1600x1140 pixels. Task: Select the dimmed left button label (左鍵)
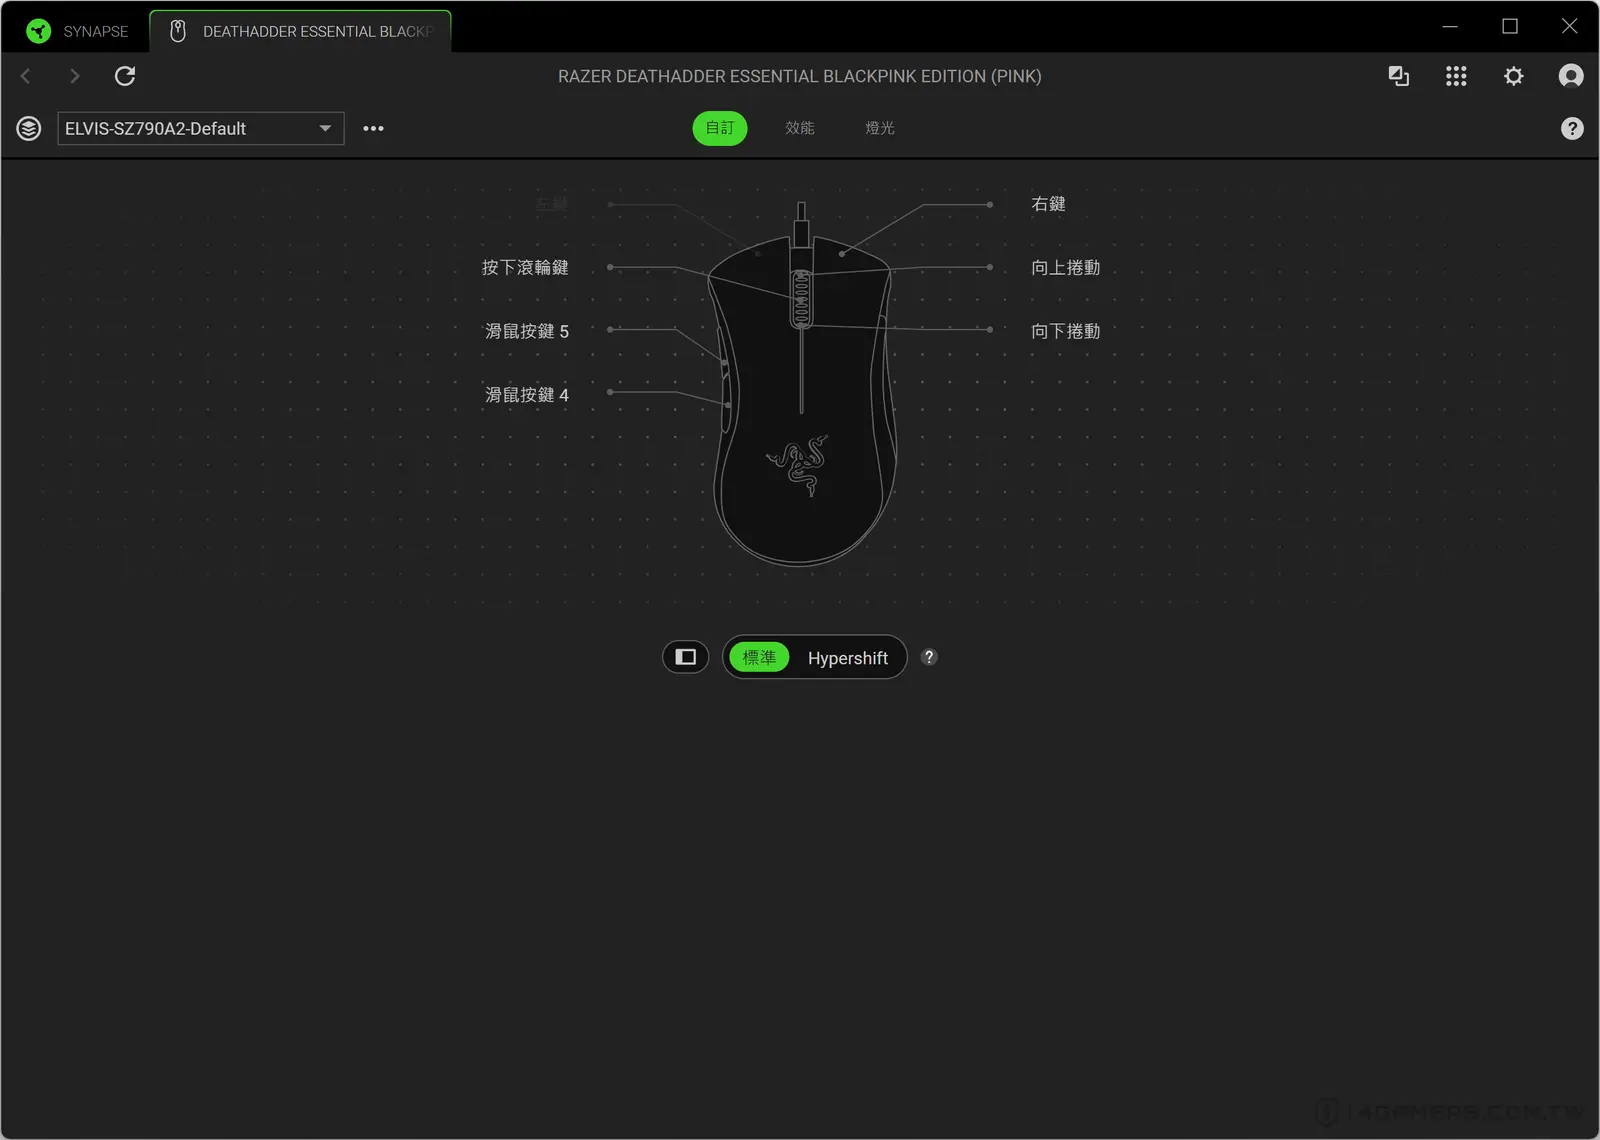tap(551, 204)
